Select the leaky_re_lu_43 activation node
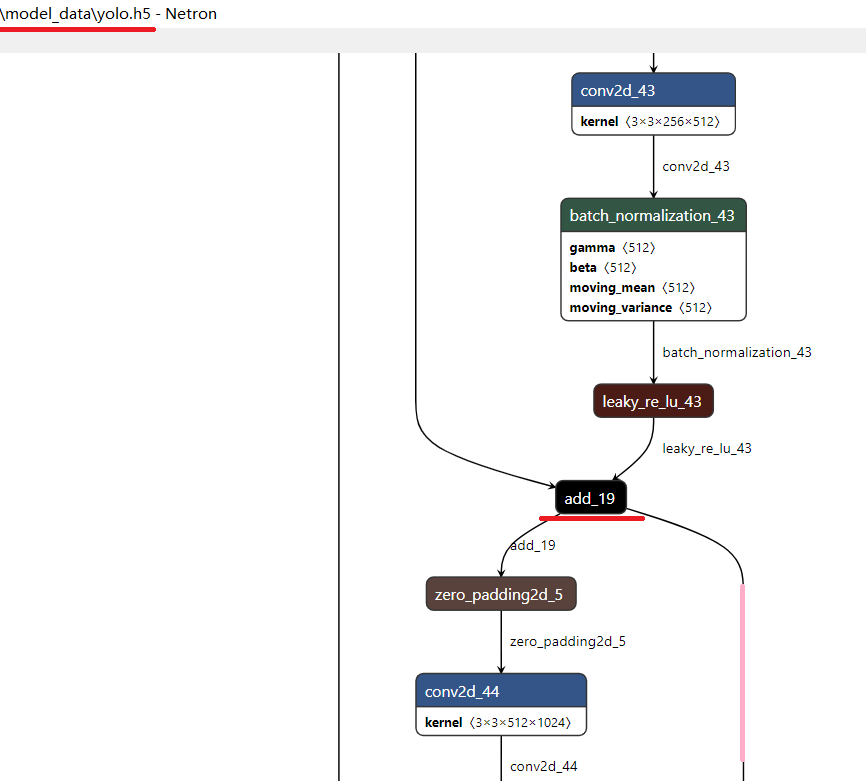Image resolution: width=866 pixels, height=781 pixels. point(652,400)
